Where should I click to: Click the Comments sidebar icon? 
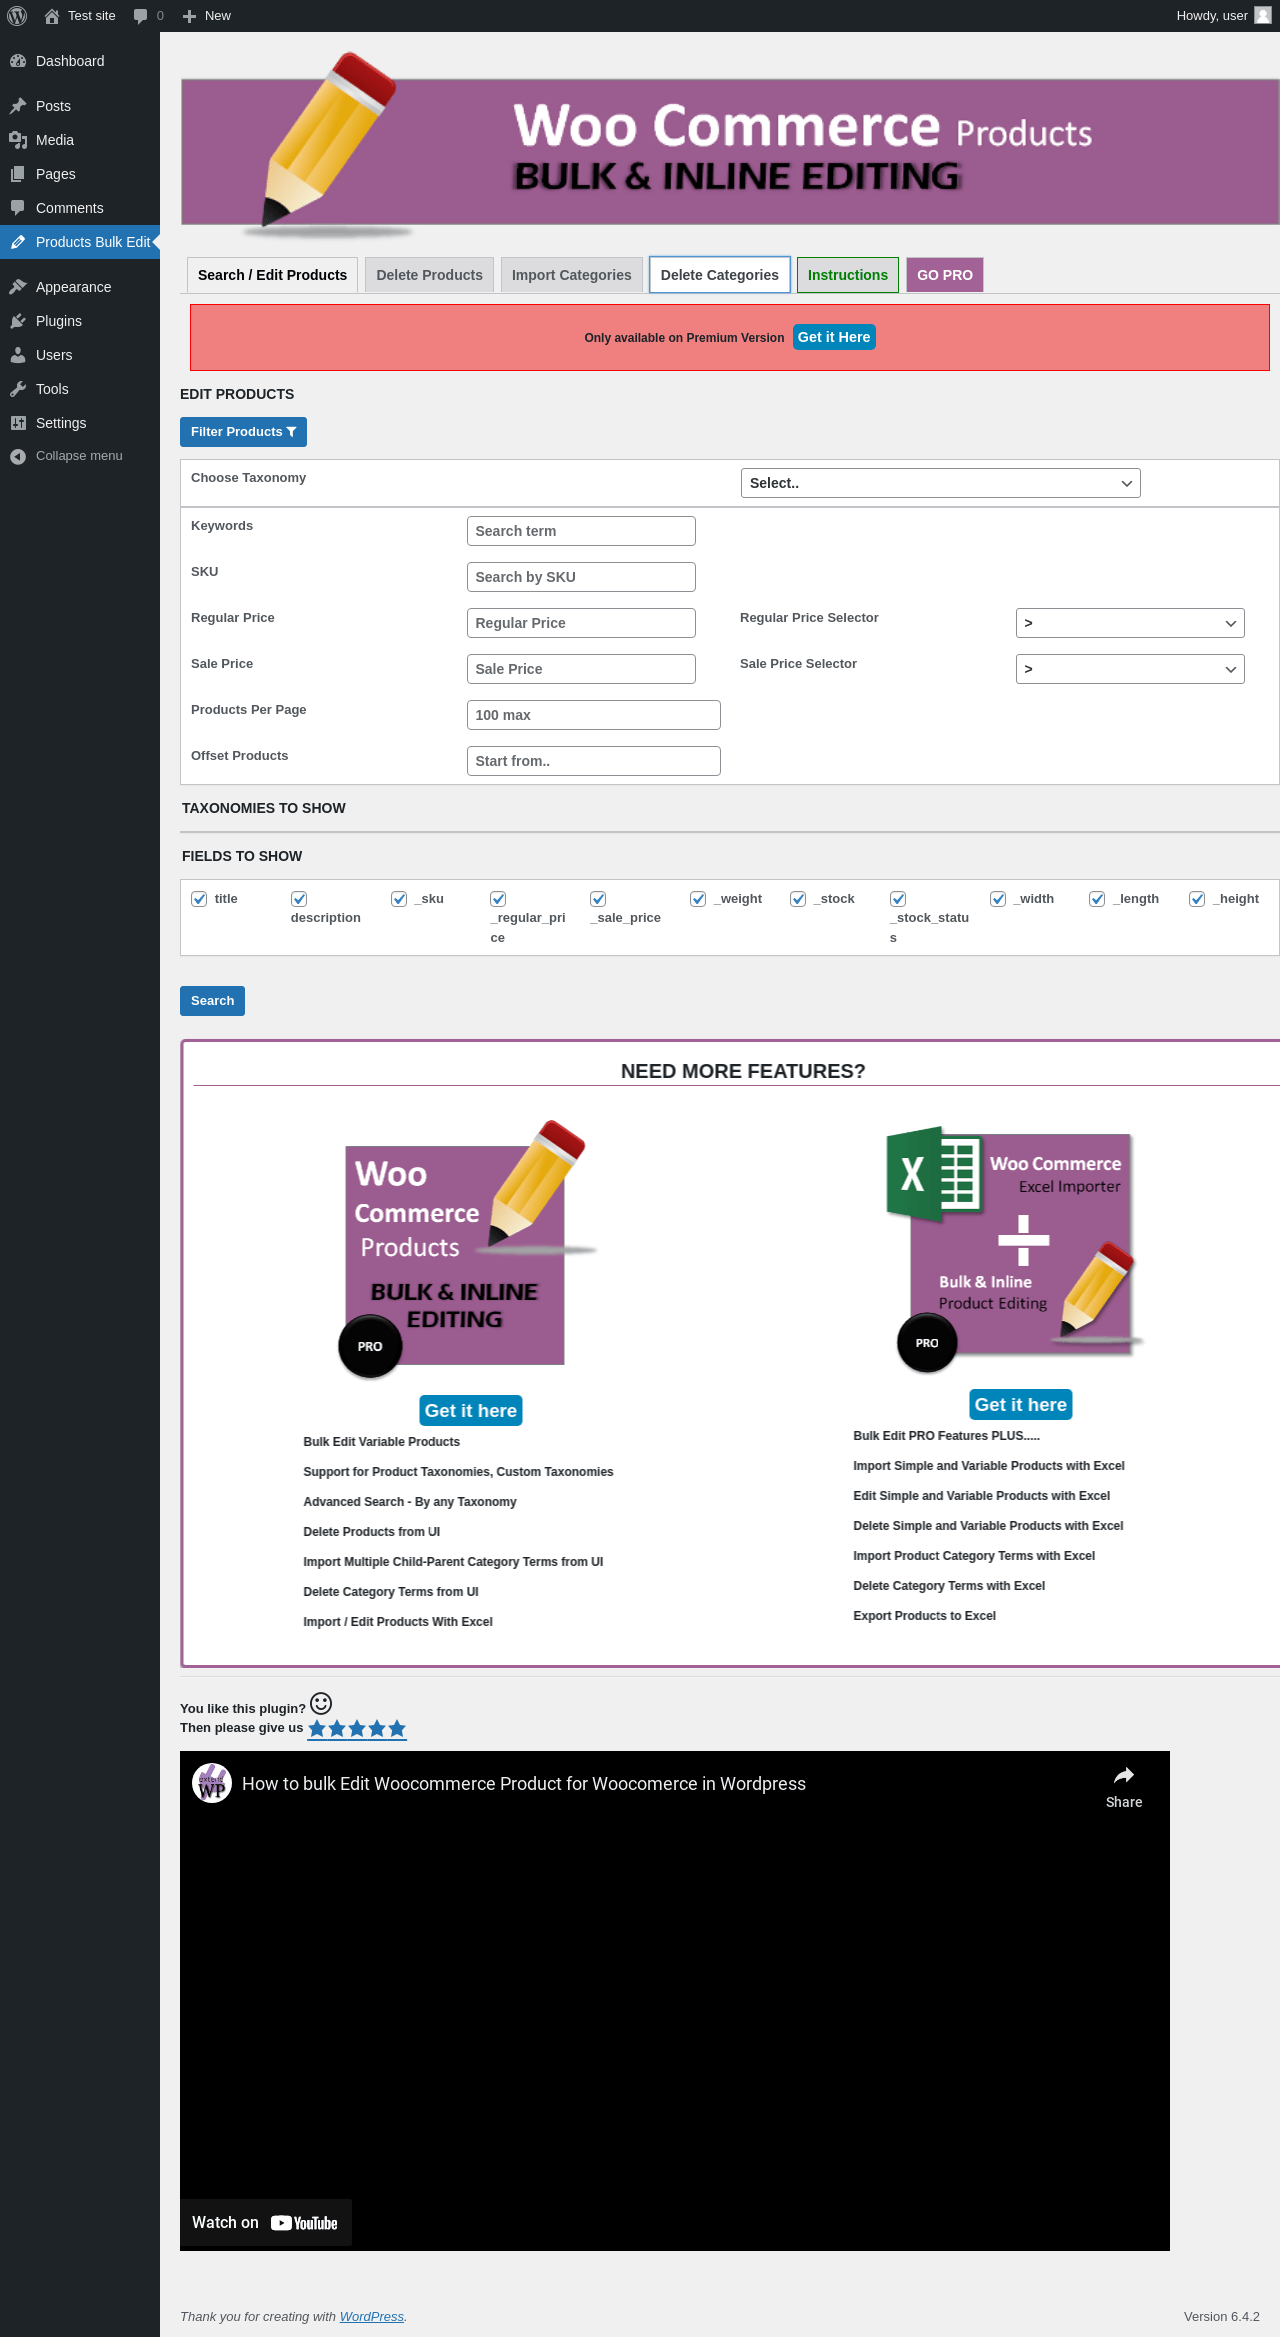18,208
